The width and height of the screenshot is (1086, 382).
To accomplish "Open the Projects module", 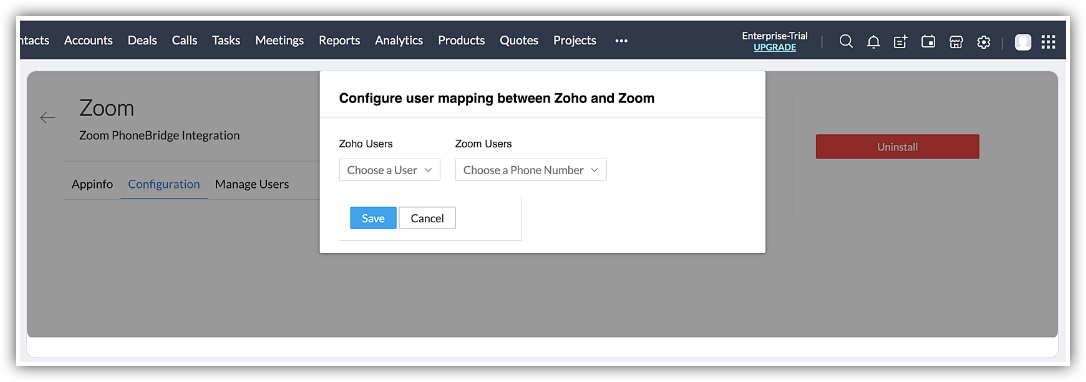I will point(575,40).
